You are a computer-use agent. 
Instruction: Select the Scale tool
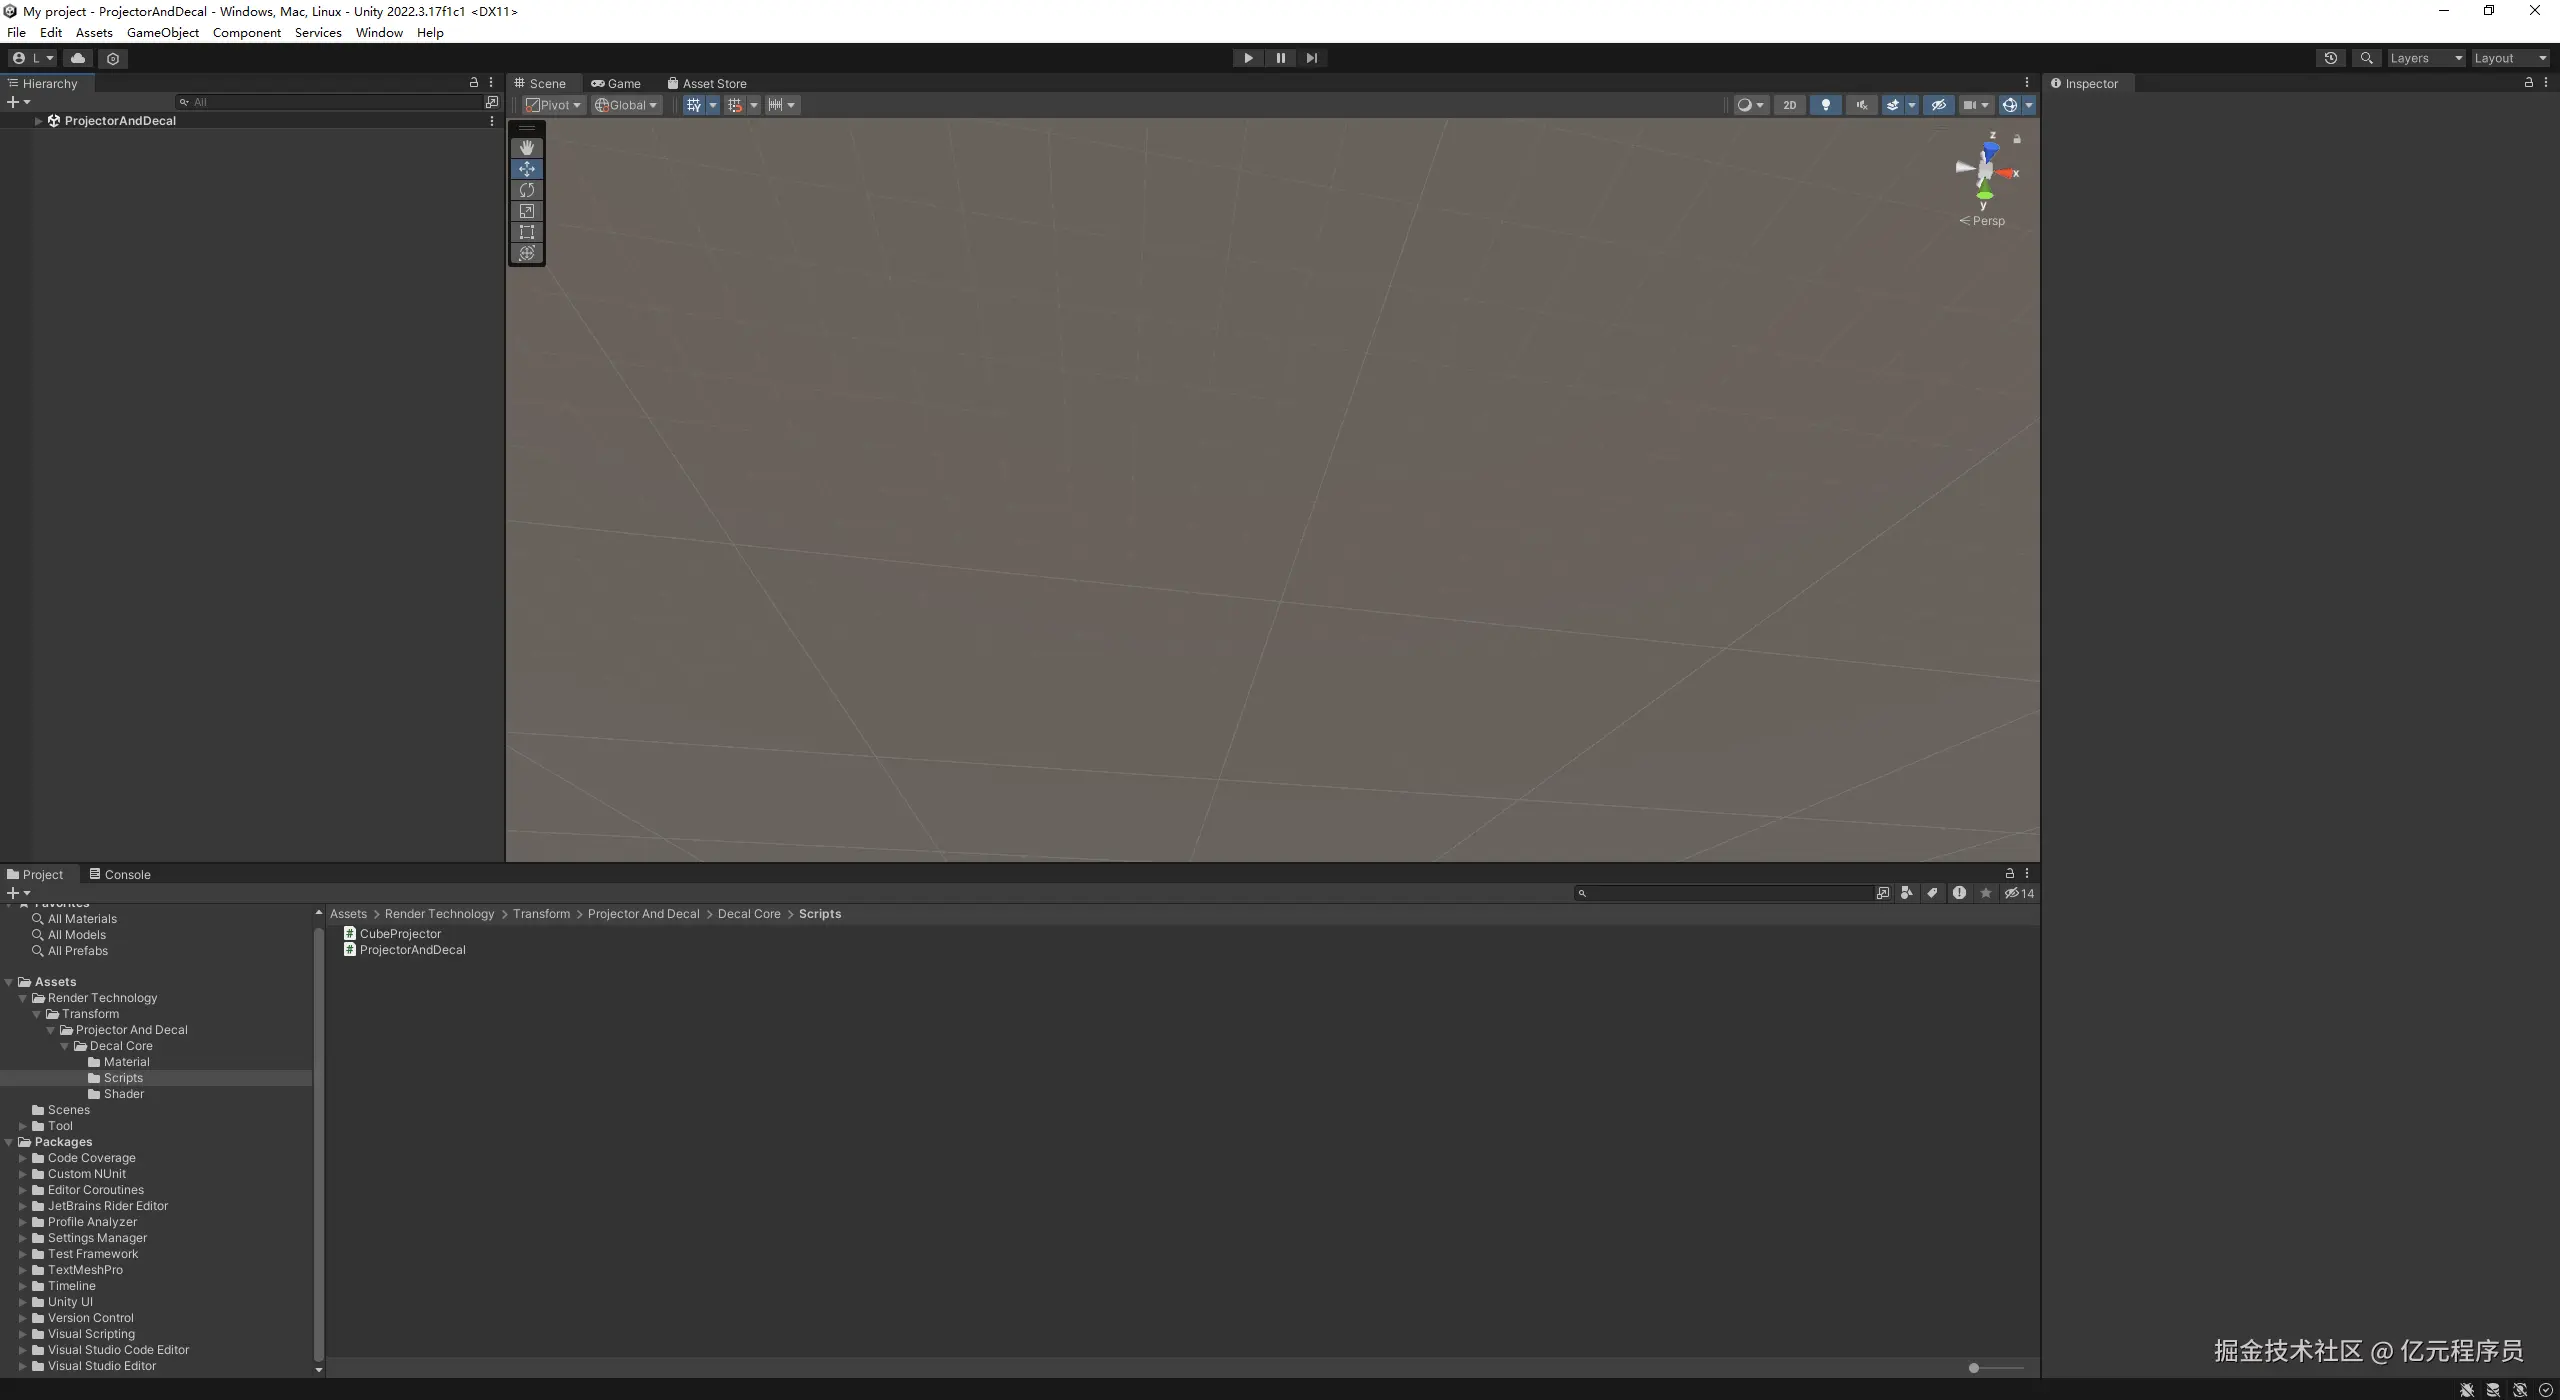point(527,211)
